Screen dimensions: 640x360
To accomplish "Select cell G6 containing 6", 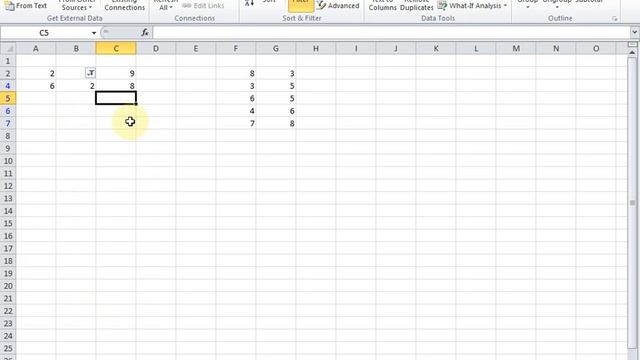I will tap(276, 111).
